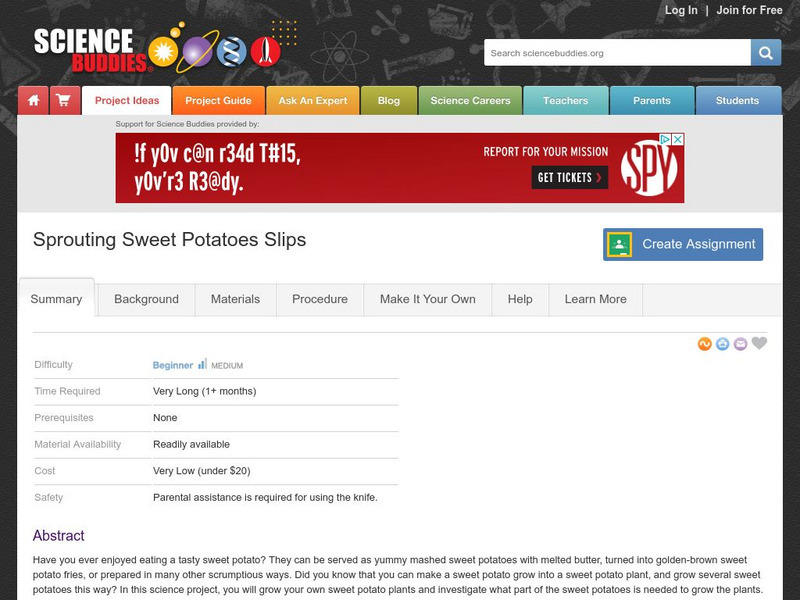Click the Google Classroom icon on Create Assignment
The width and height of the screenshot is (800, 600).
(x=619, y=244)
